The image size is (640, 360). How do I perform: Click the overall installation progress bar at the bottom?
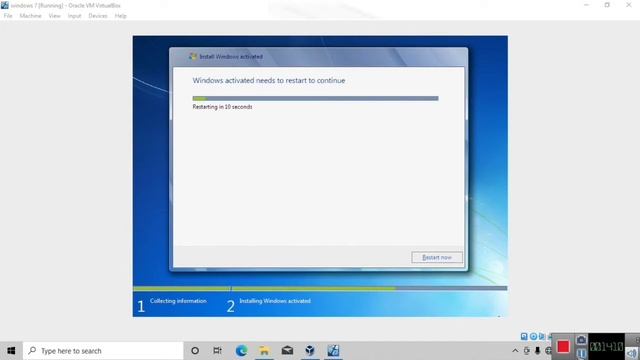pos(320,288)
